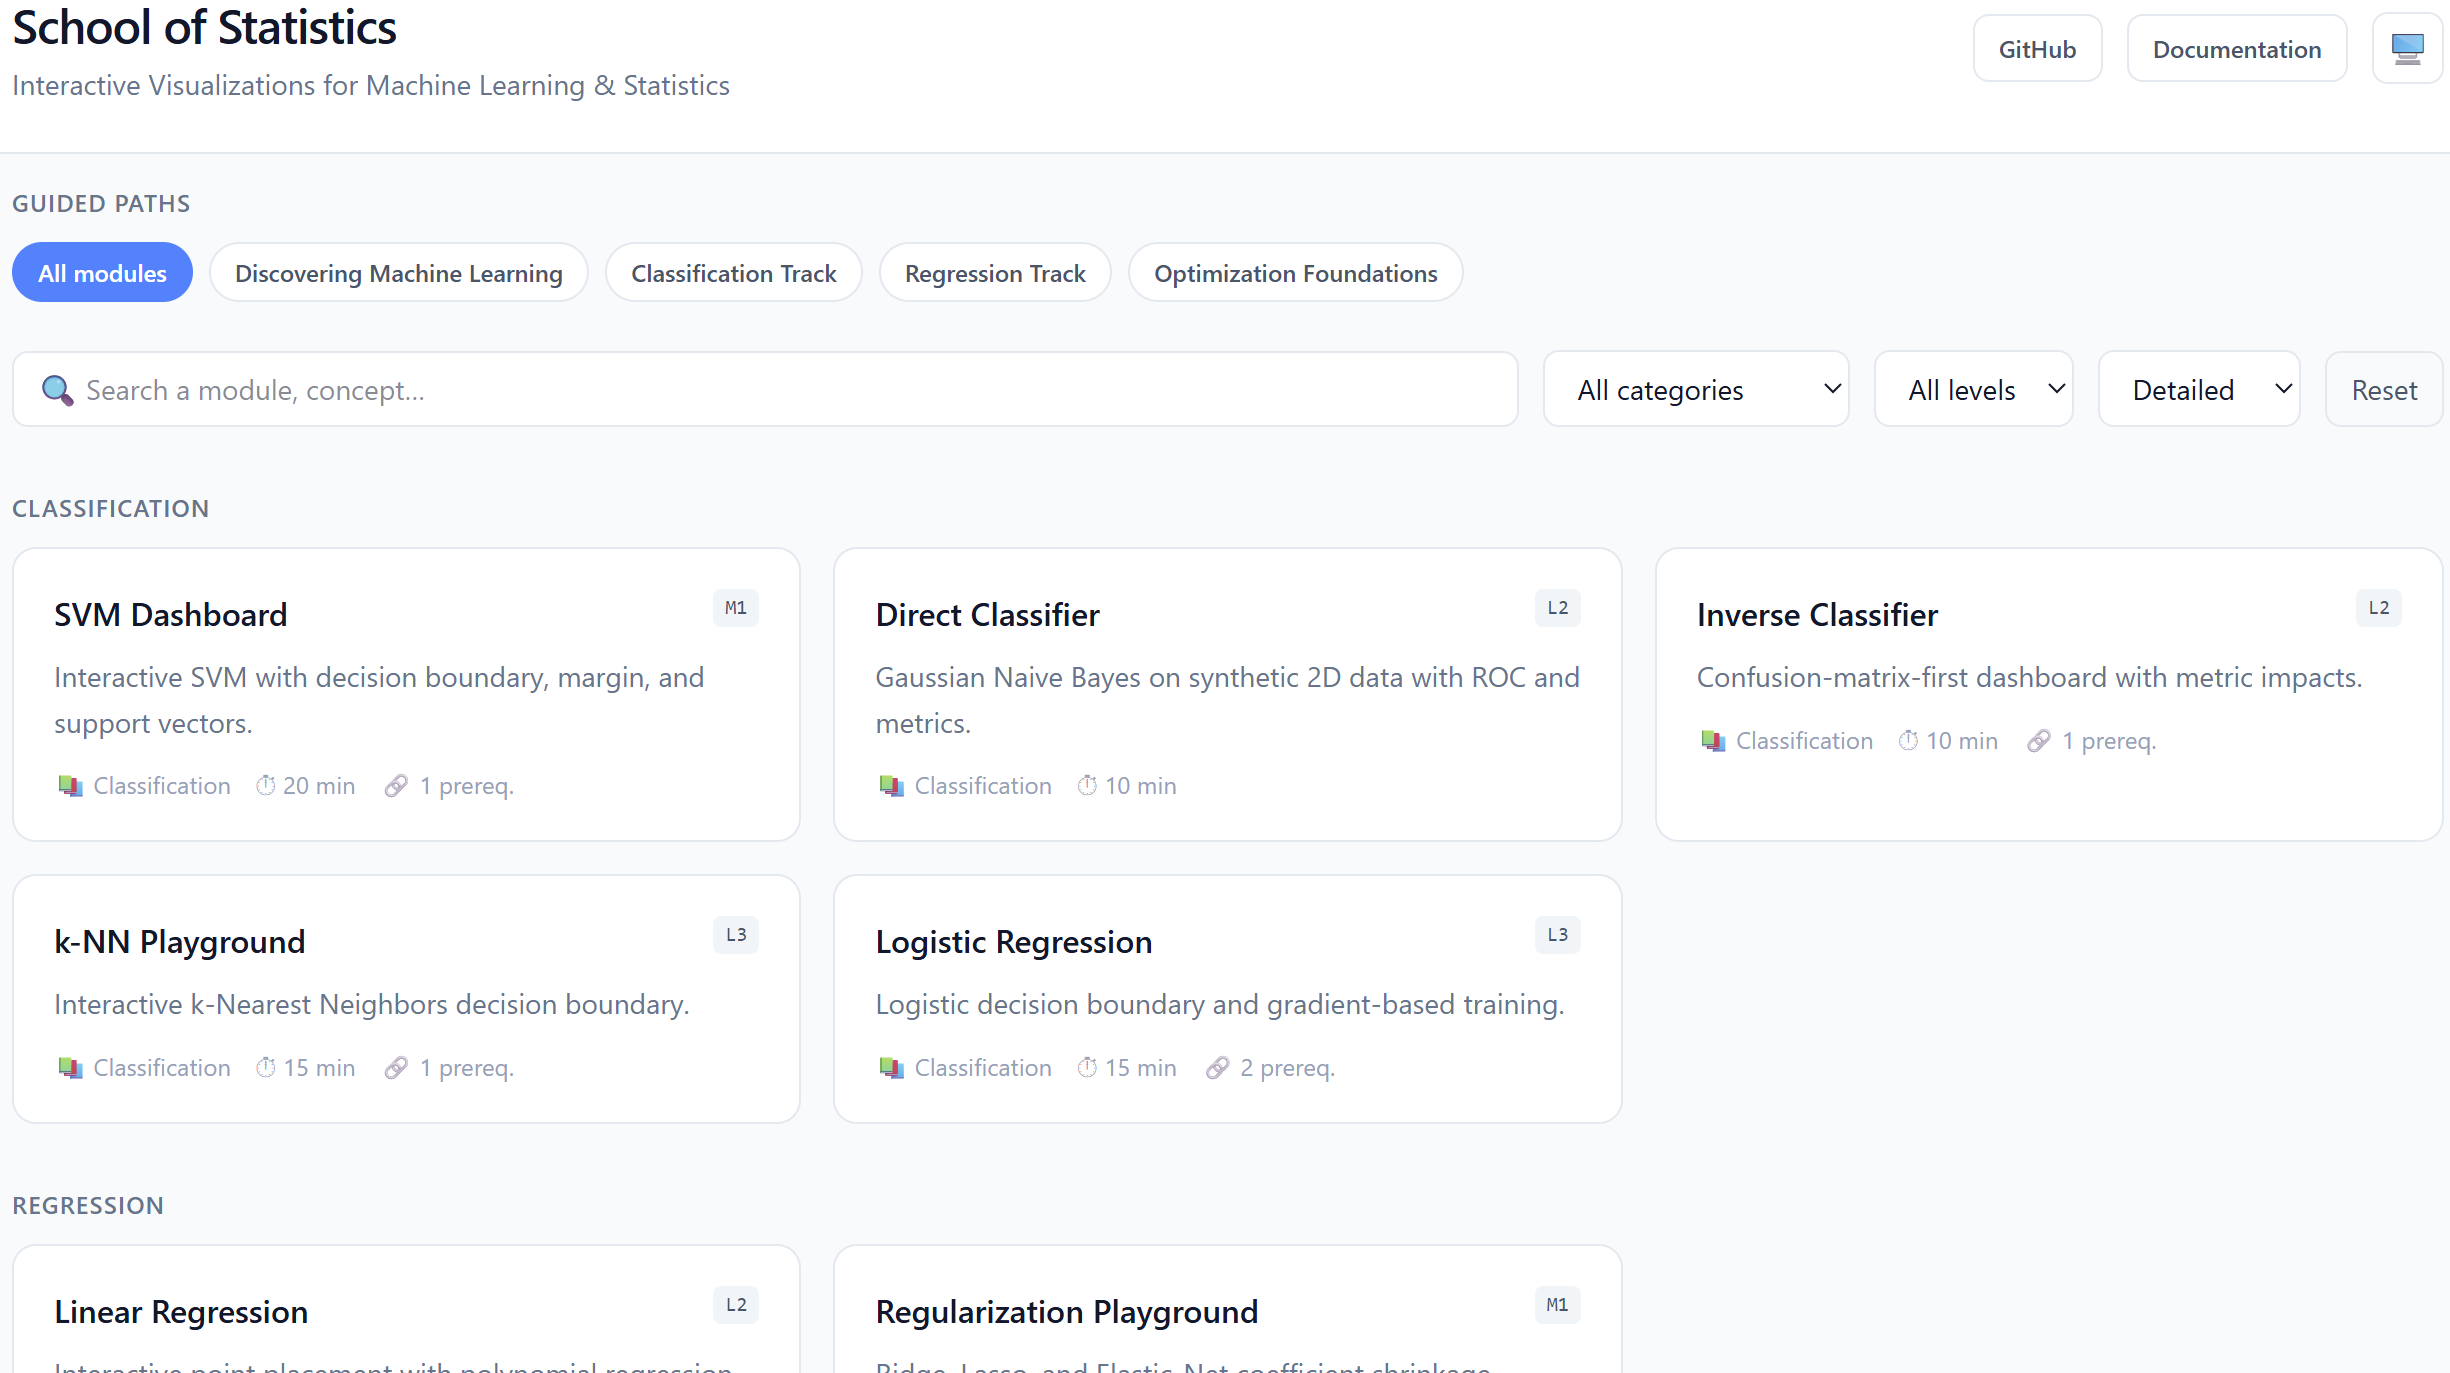The width and height of the screenshot is (2450, 1373).
Task: Click the Reset filters button
Action: (x=2384, y=390)
